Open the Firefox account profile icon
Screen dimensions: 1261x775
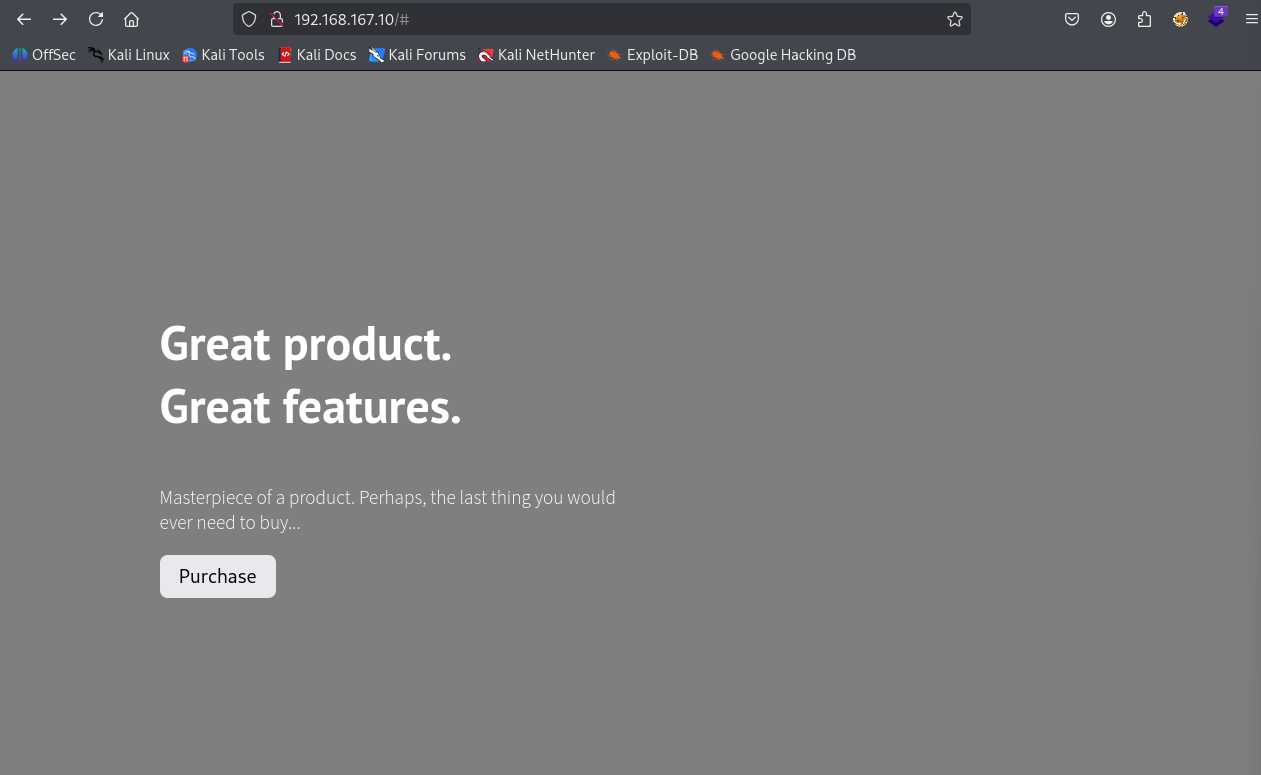(x=1108, y=19)
